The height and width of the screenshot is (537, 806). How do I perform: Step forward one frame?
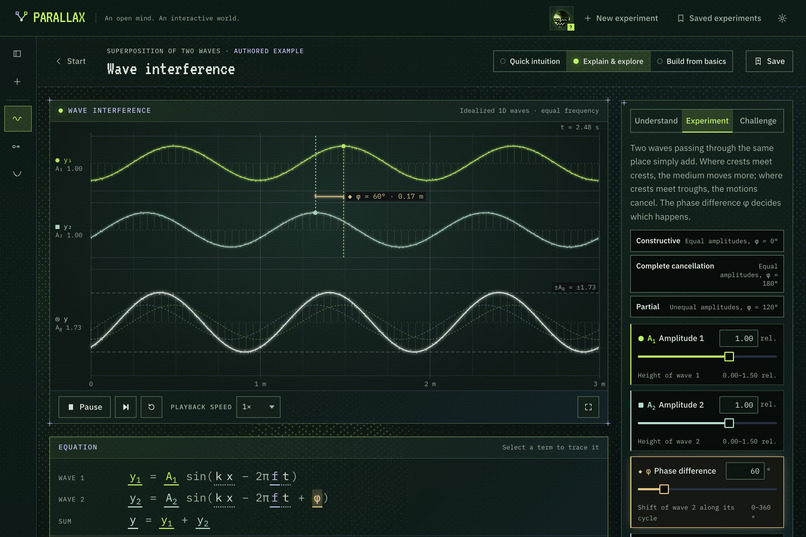coord(125,407)
